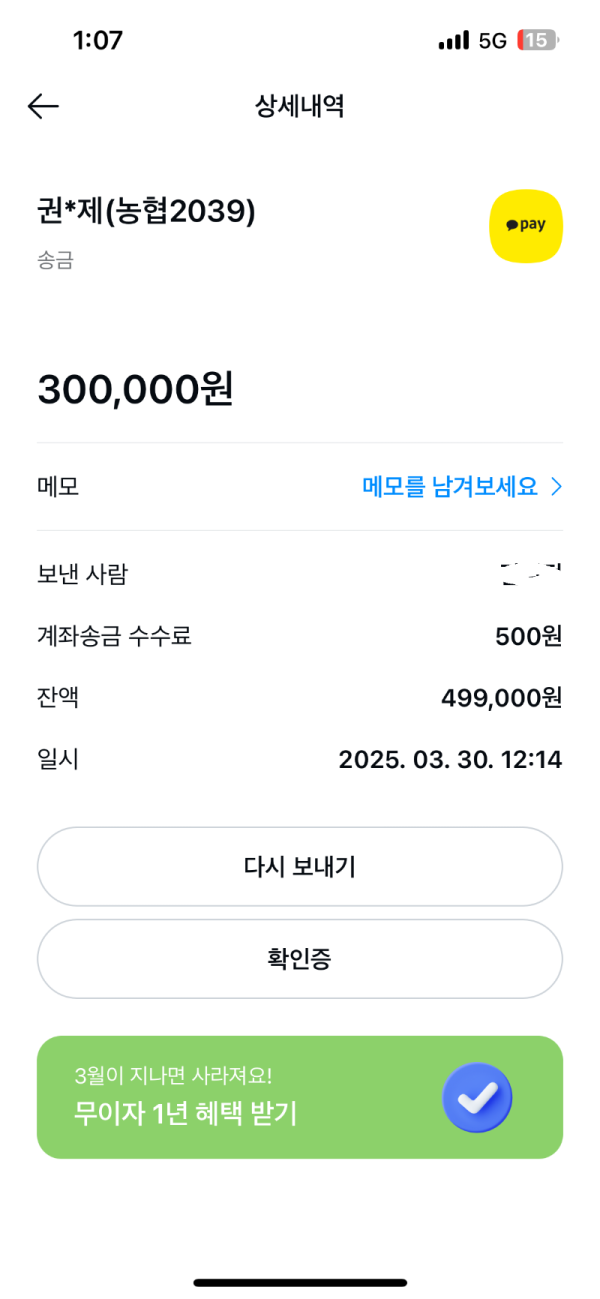Tap the cellular signal bars icon
The width and height of the screenshot is (600, 1299).
coord(452,40)
